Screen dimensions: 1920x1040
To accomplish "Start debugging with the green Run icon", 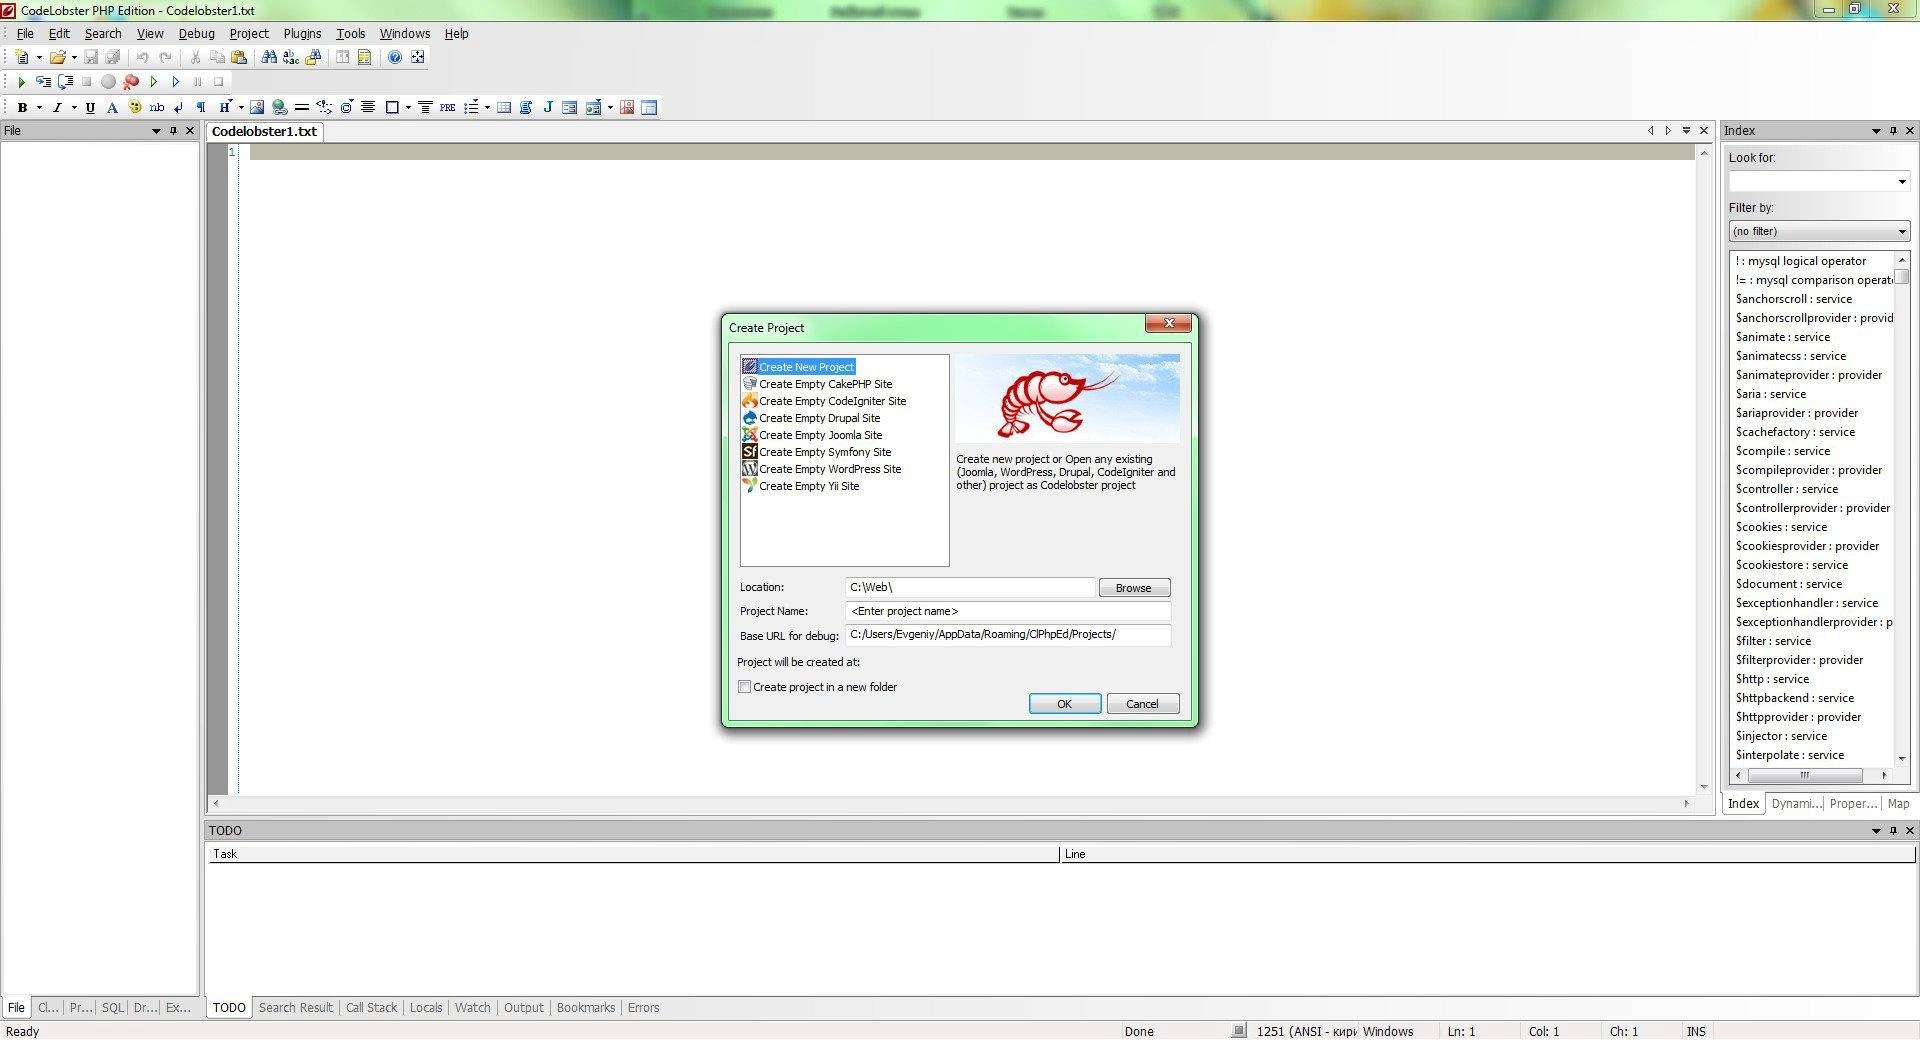I will coord(21,82).
